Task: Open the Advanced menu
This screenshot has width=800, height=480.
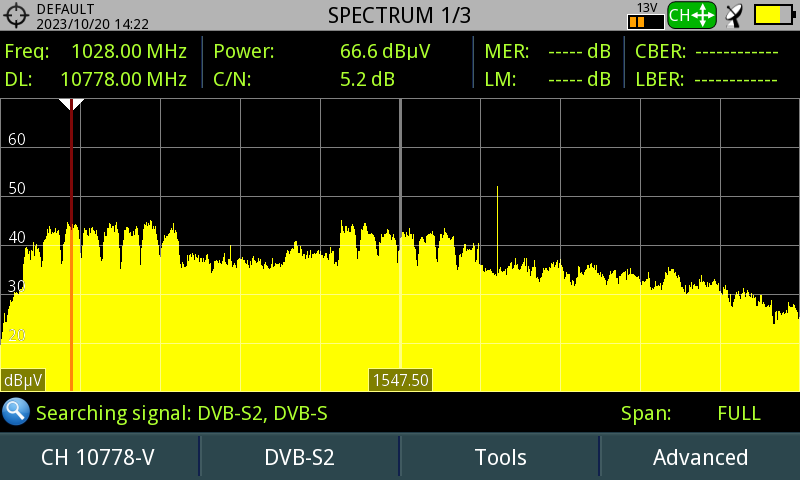Action: coord(700,457)
